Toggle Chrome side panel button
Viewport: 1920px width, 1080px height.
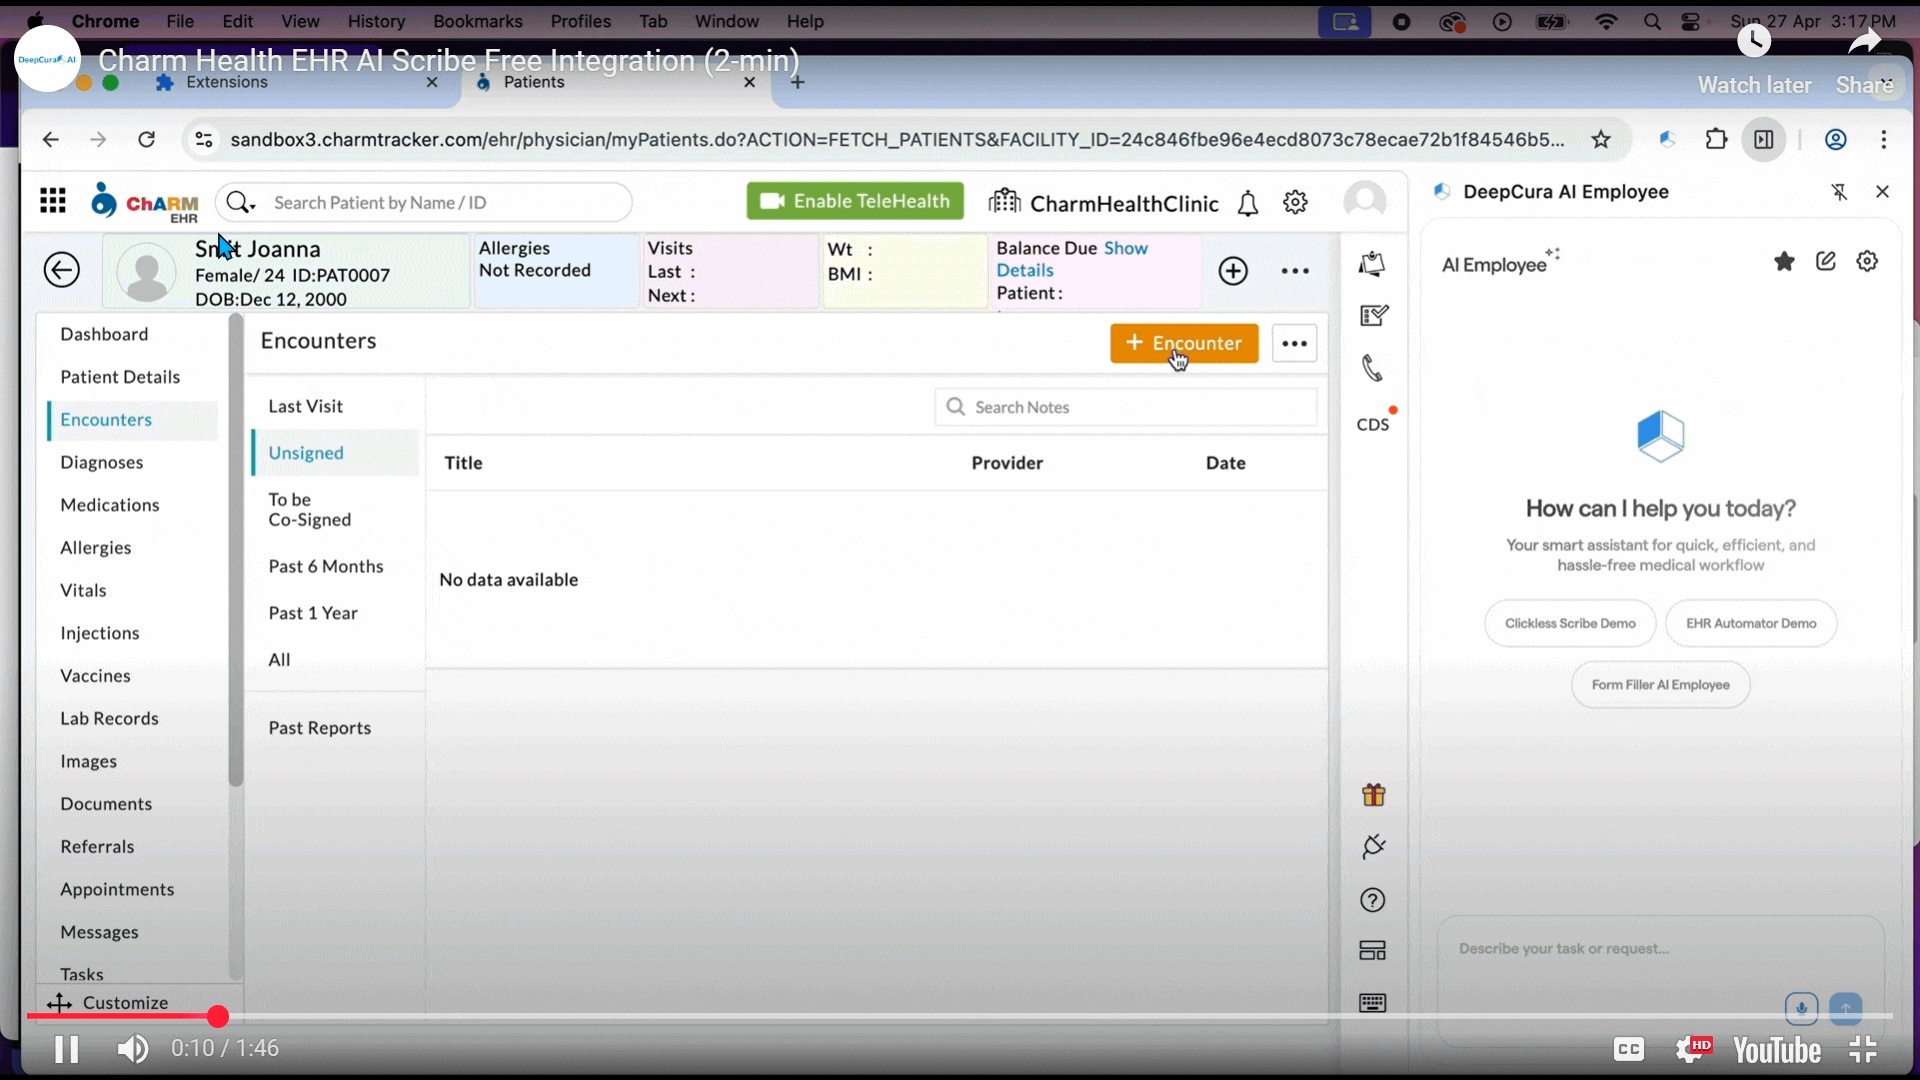1764,139
